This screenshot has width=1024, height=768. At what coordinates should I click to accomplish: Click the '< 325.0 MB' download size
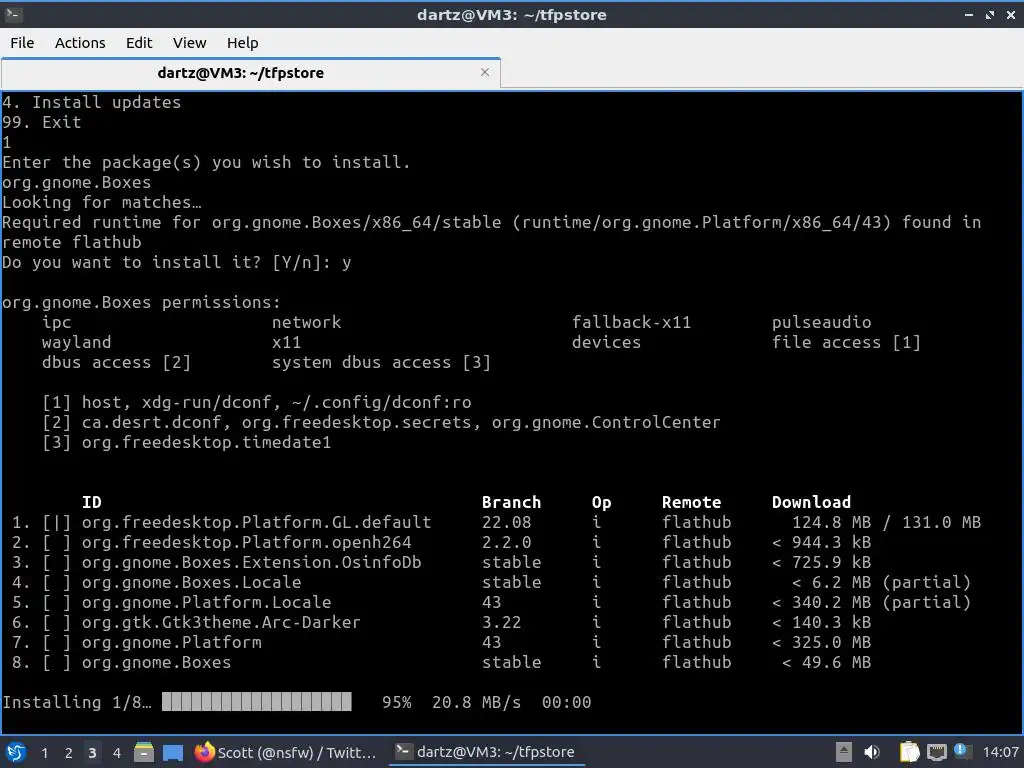tap(822, 643)
